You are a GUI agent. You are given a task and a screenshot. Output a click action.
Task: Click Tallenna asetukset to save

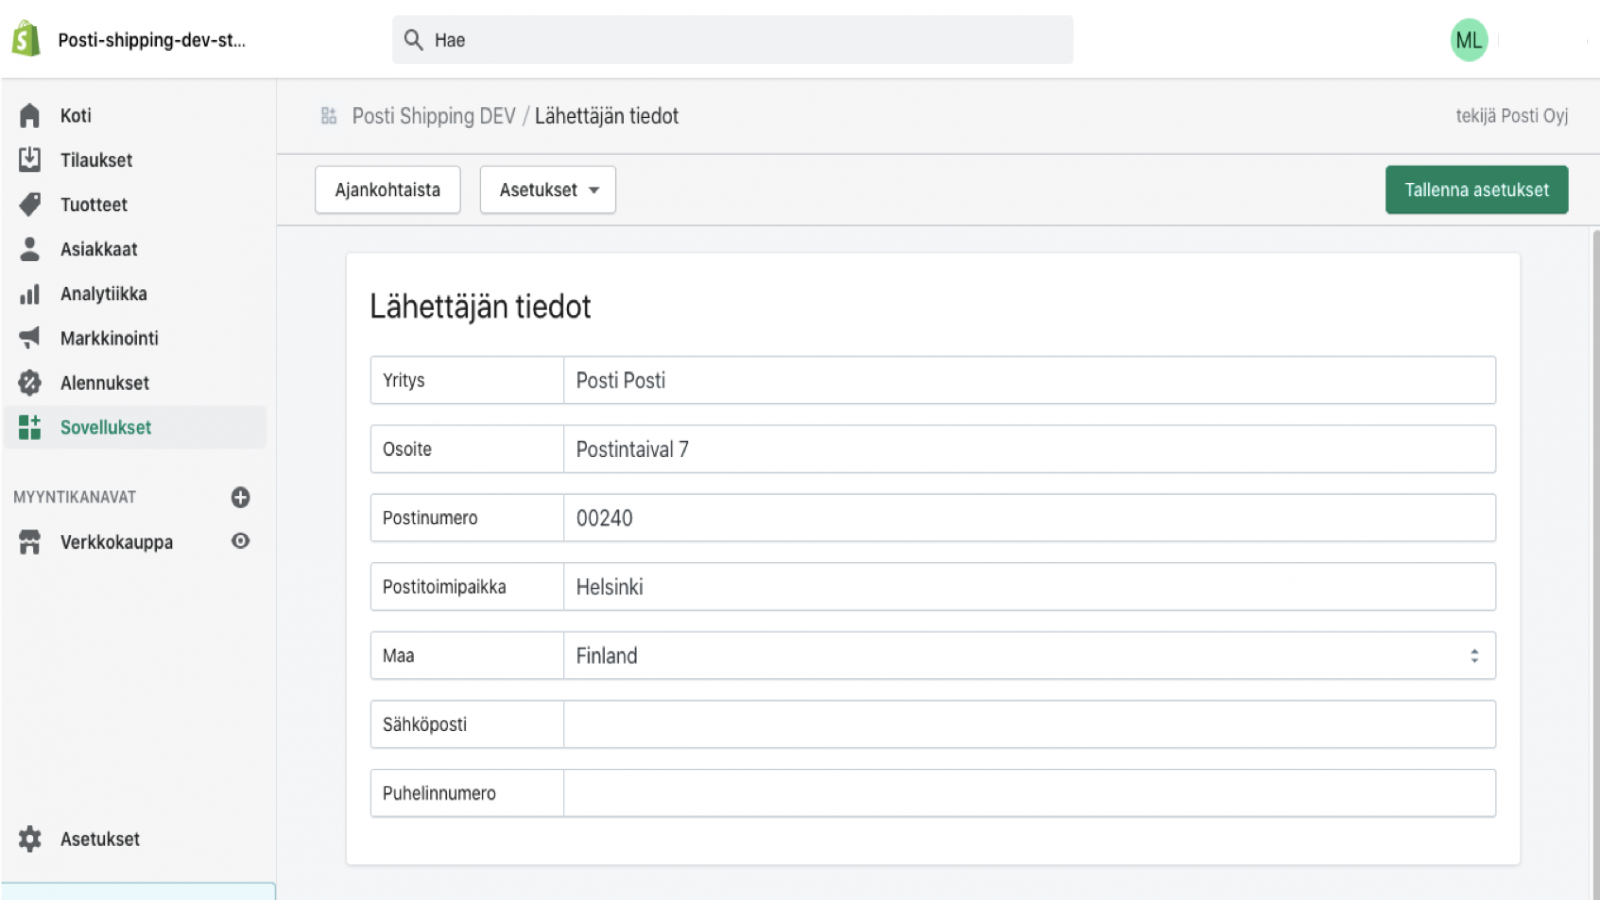click(1477, 190)
